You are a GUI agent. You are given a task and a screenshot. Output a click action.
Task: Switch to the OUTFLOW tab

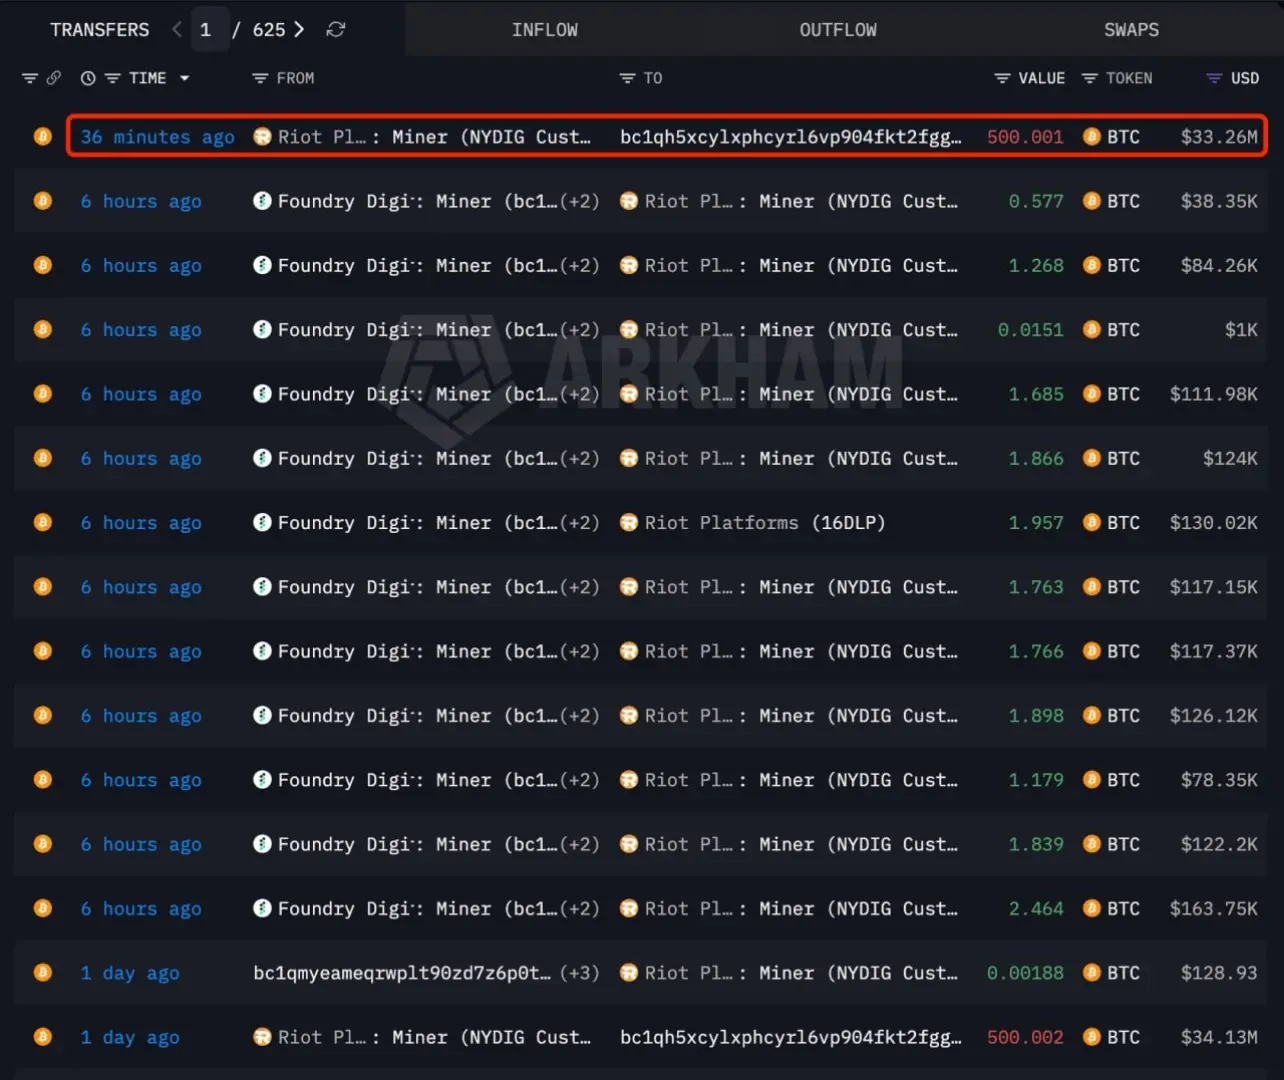coord(838,30)
